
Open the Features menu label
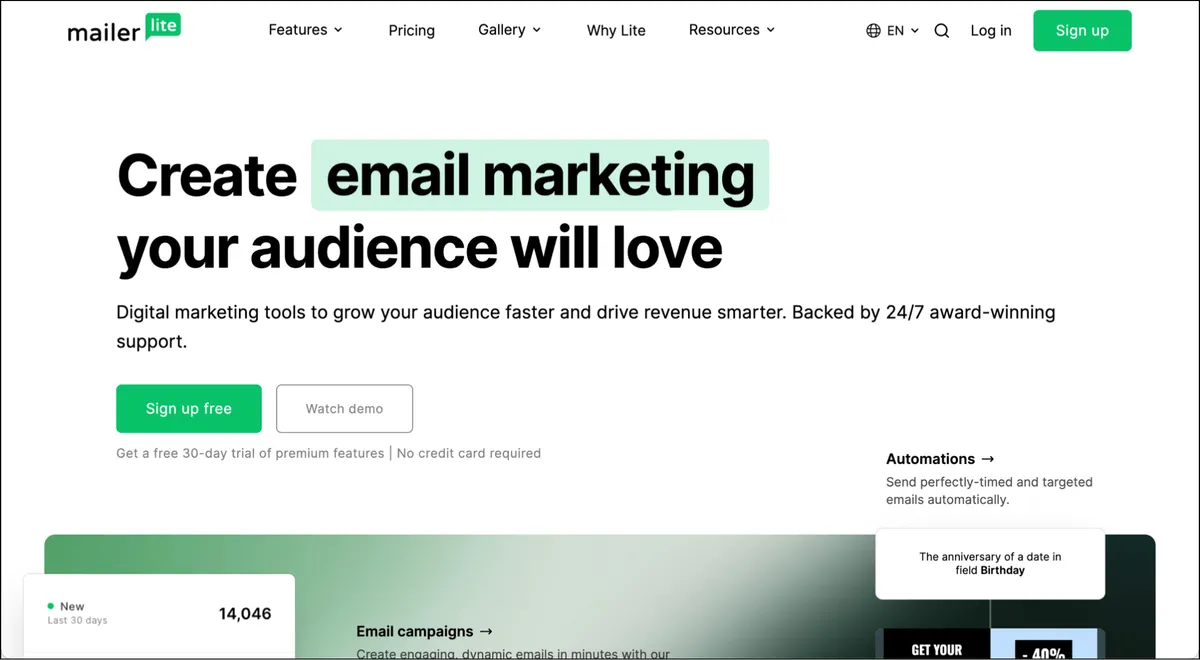[298, 30]
